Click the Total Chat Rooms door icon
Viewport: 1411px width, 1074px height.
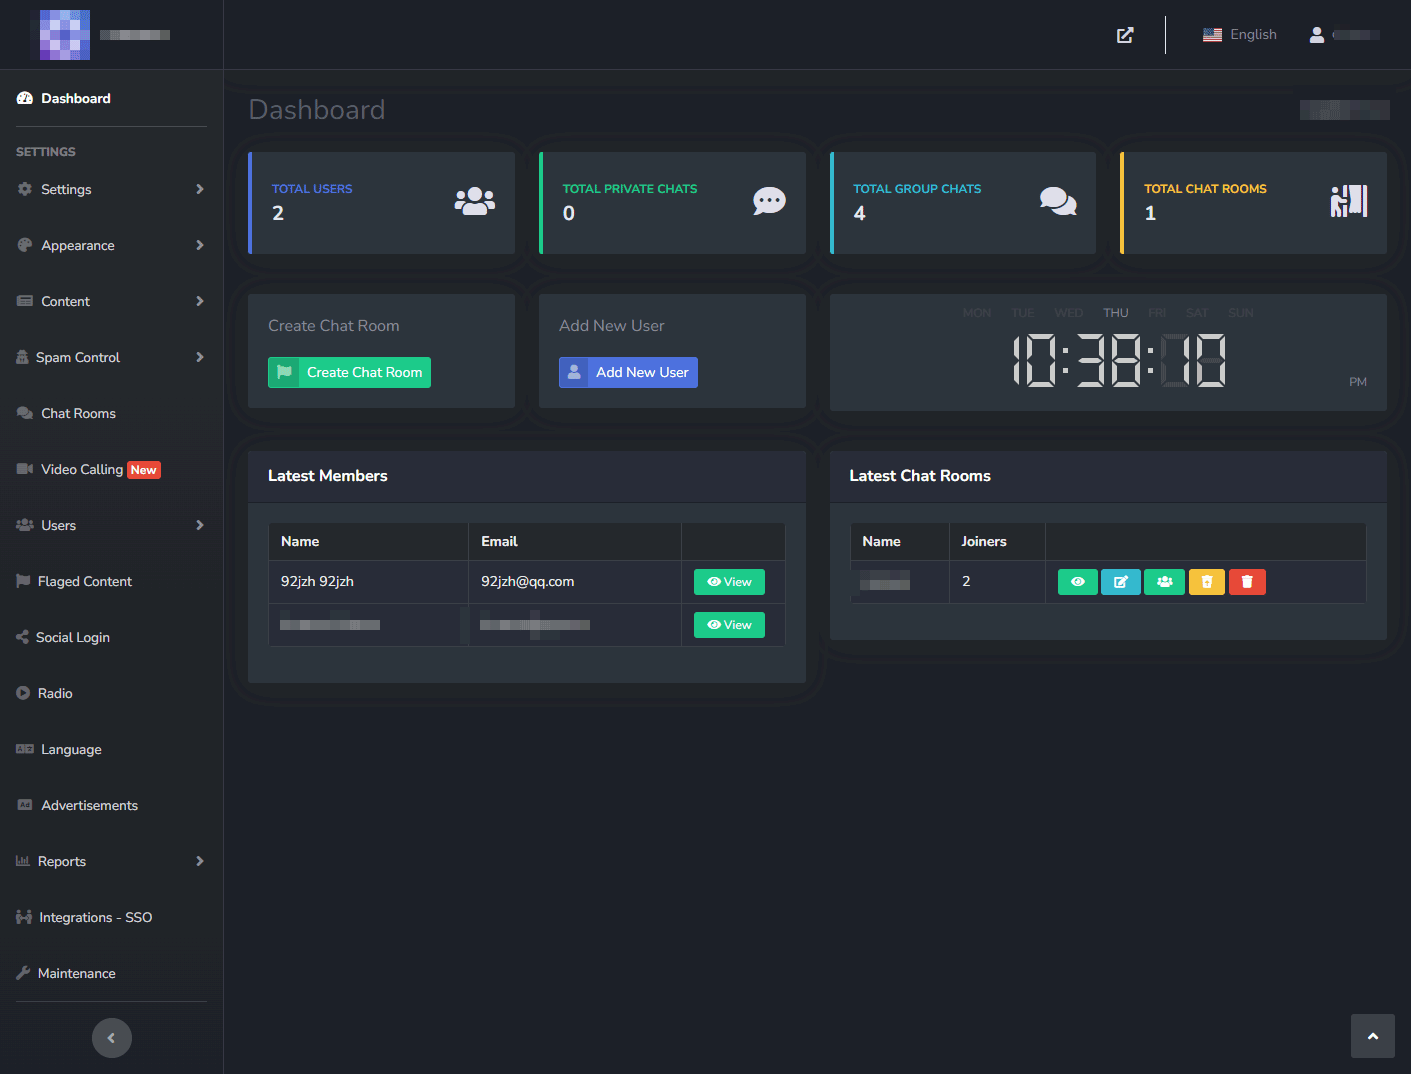click(x=1348, y=201)
